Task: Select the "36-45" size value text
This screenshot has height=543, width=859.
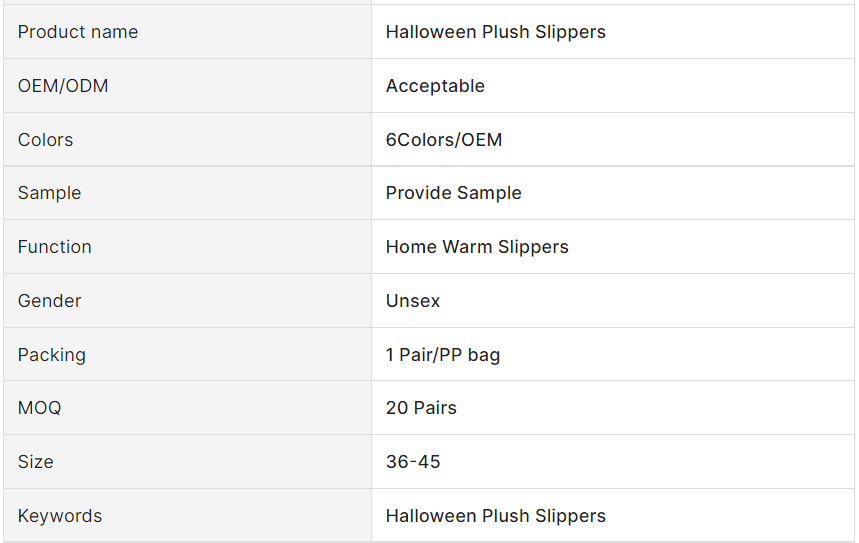Action: 413,462
